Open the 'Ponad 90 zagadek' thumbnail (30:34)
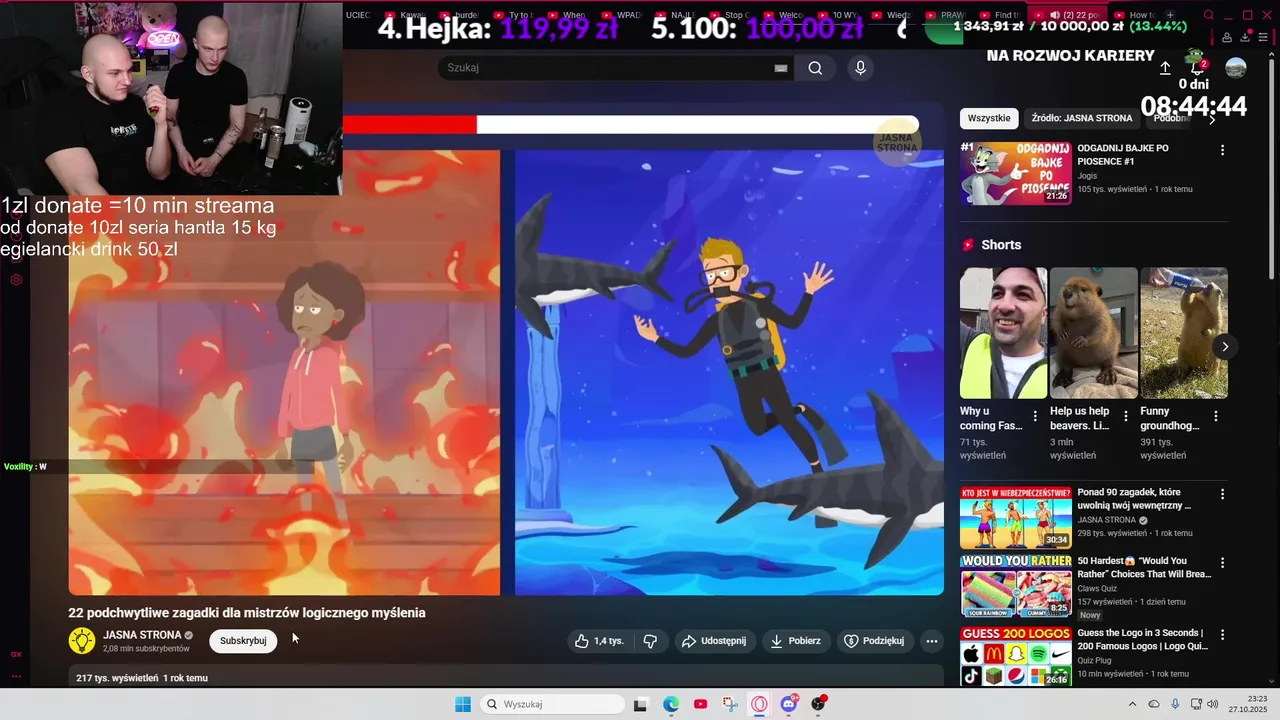Screen dimensions: 1280x720 1016,517
